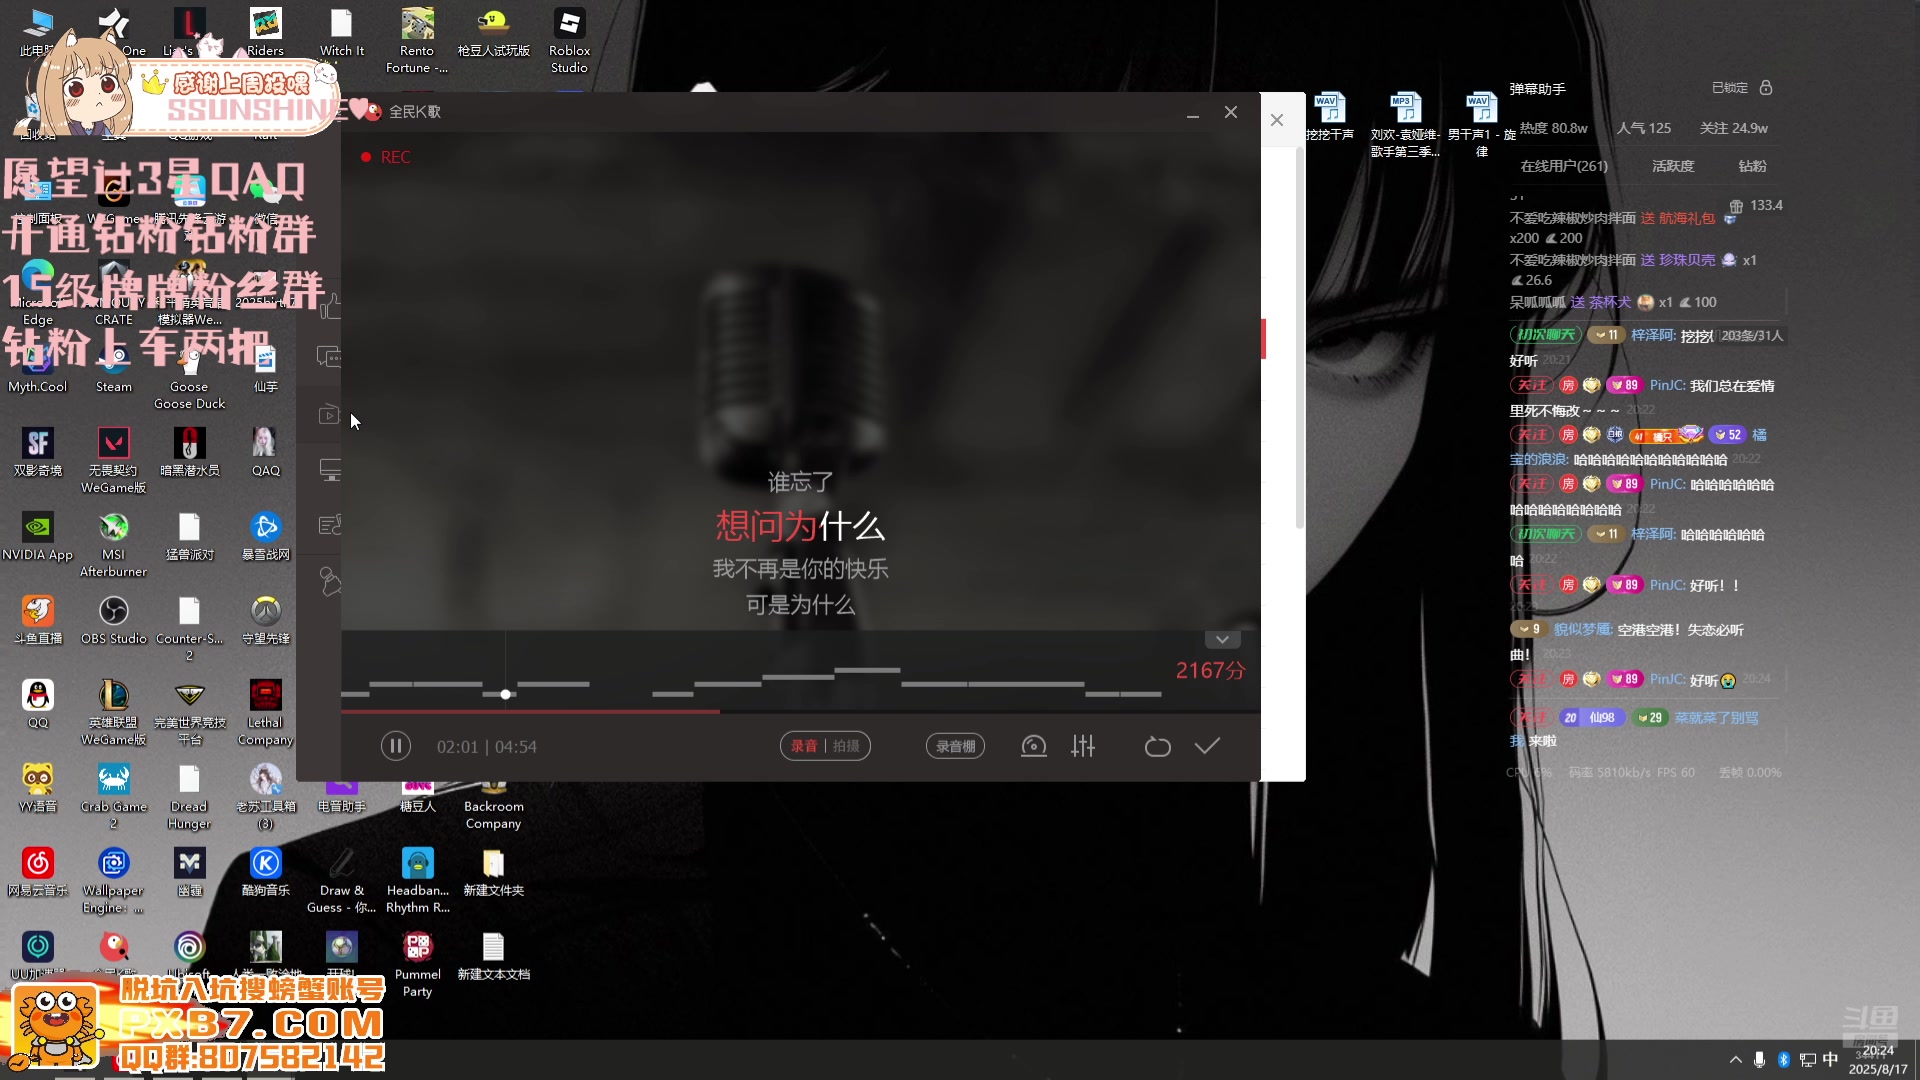
Task: Select the QQ desktop icon
Action: pos(38,704)
